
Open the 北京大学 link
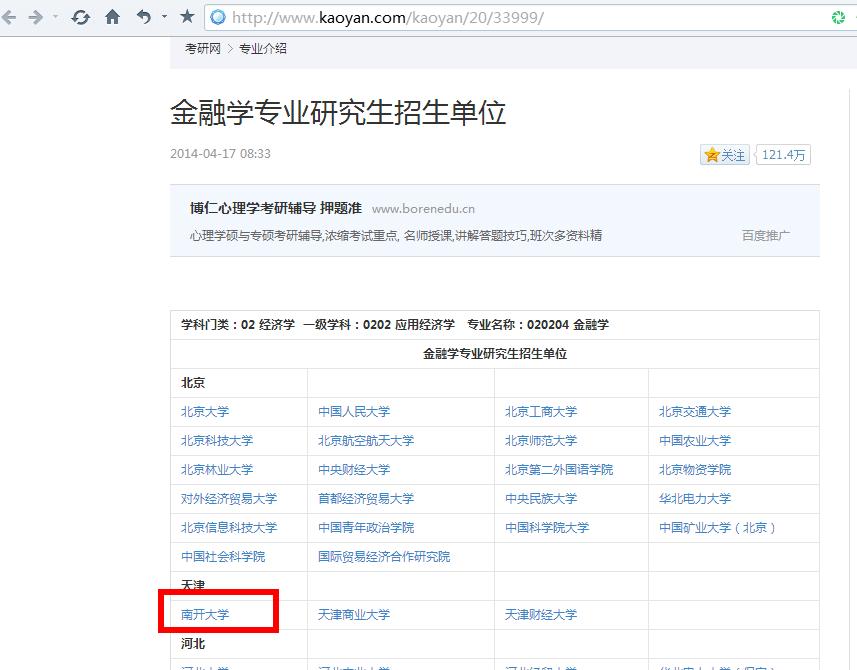point(205,411)
